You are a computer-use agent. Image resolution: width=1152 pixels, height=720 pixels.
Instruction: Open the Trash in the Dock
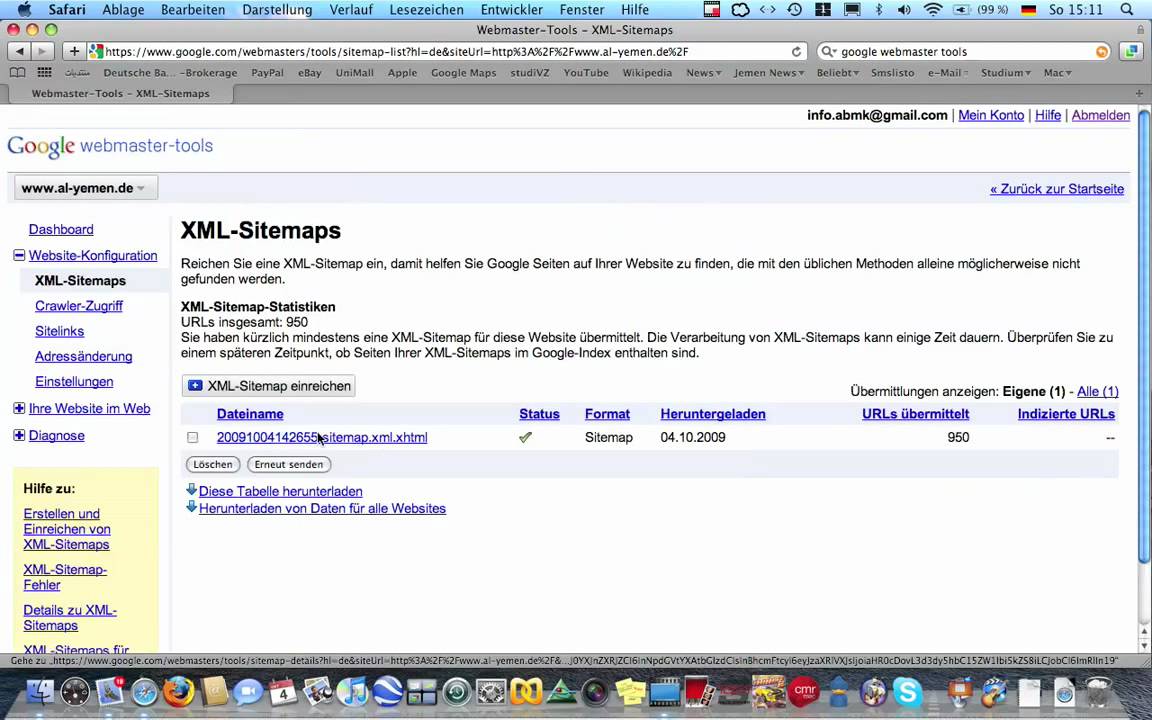click(1098, 692)
